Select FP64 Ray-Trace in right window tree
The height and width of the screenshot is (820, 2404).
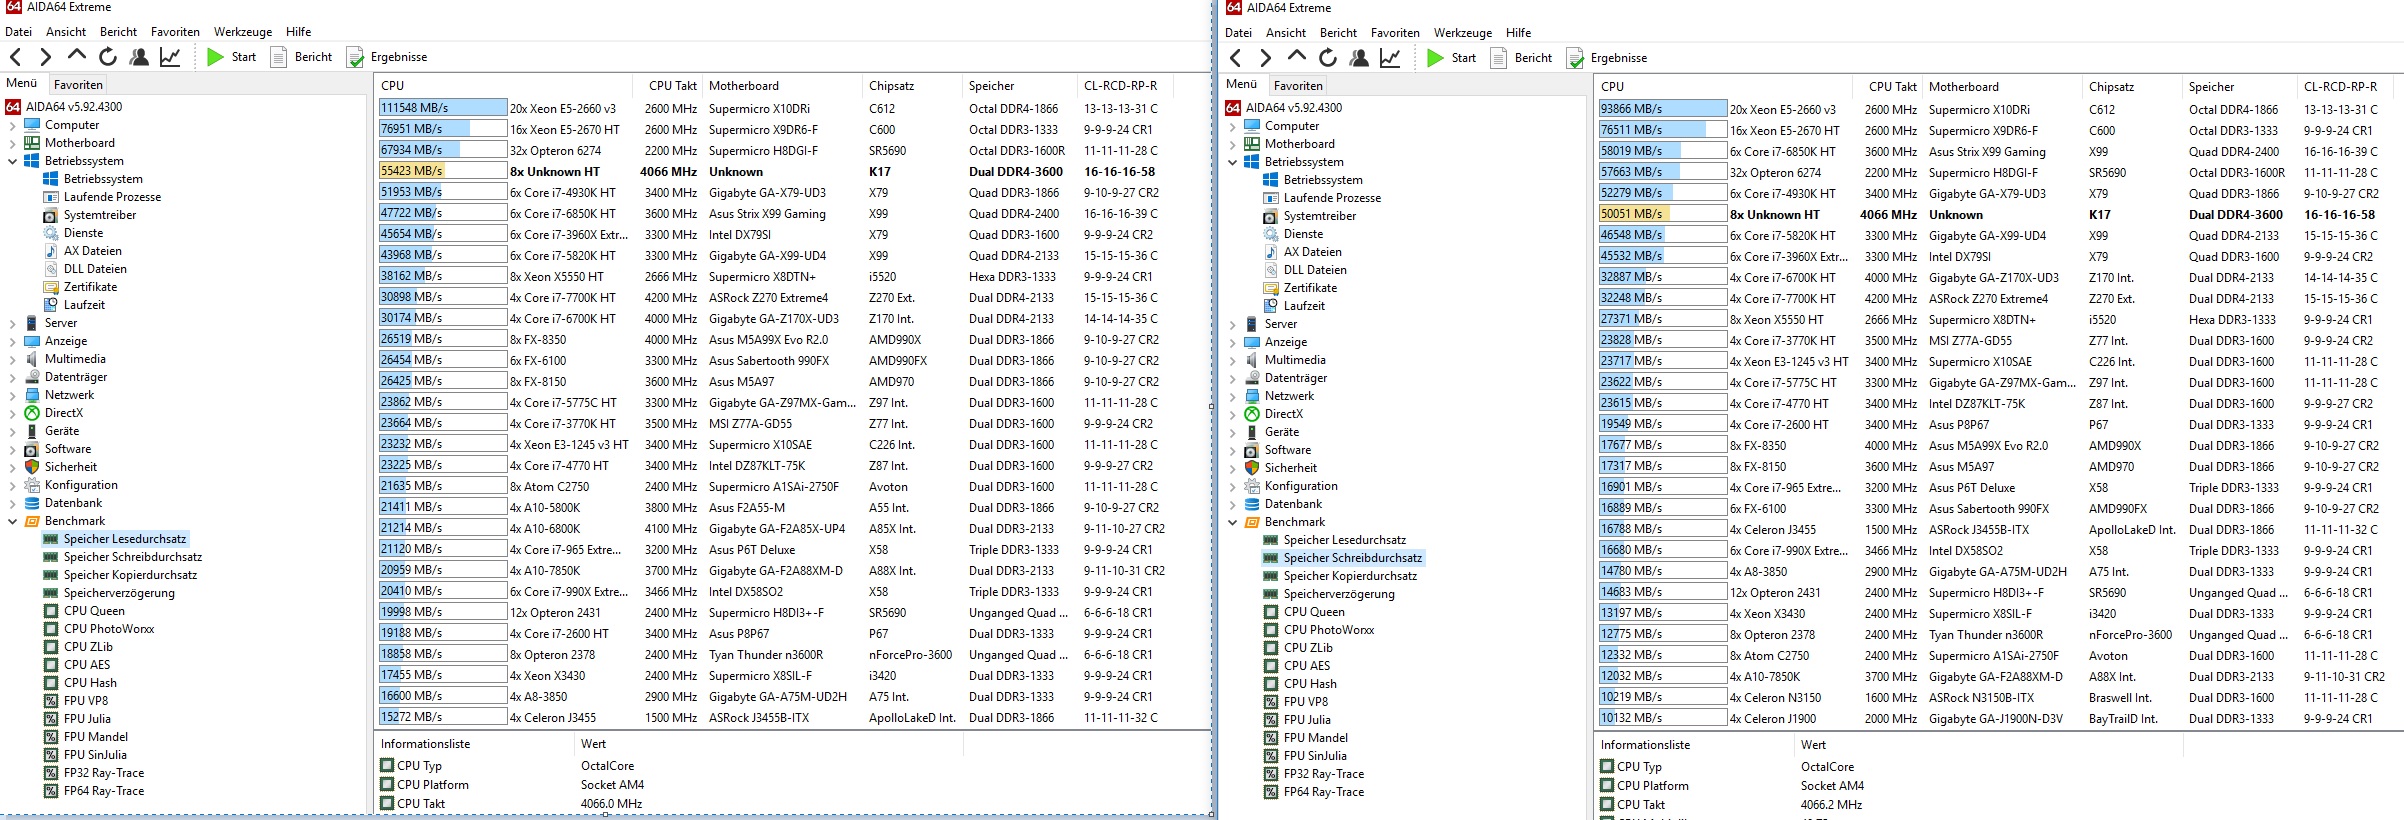point(1324,792)
